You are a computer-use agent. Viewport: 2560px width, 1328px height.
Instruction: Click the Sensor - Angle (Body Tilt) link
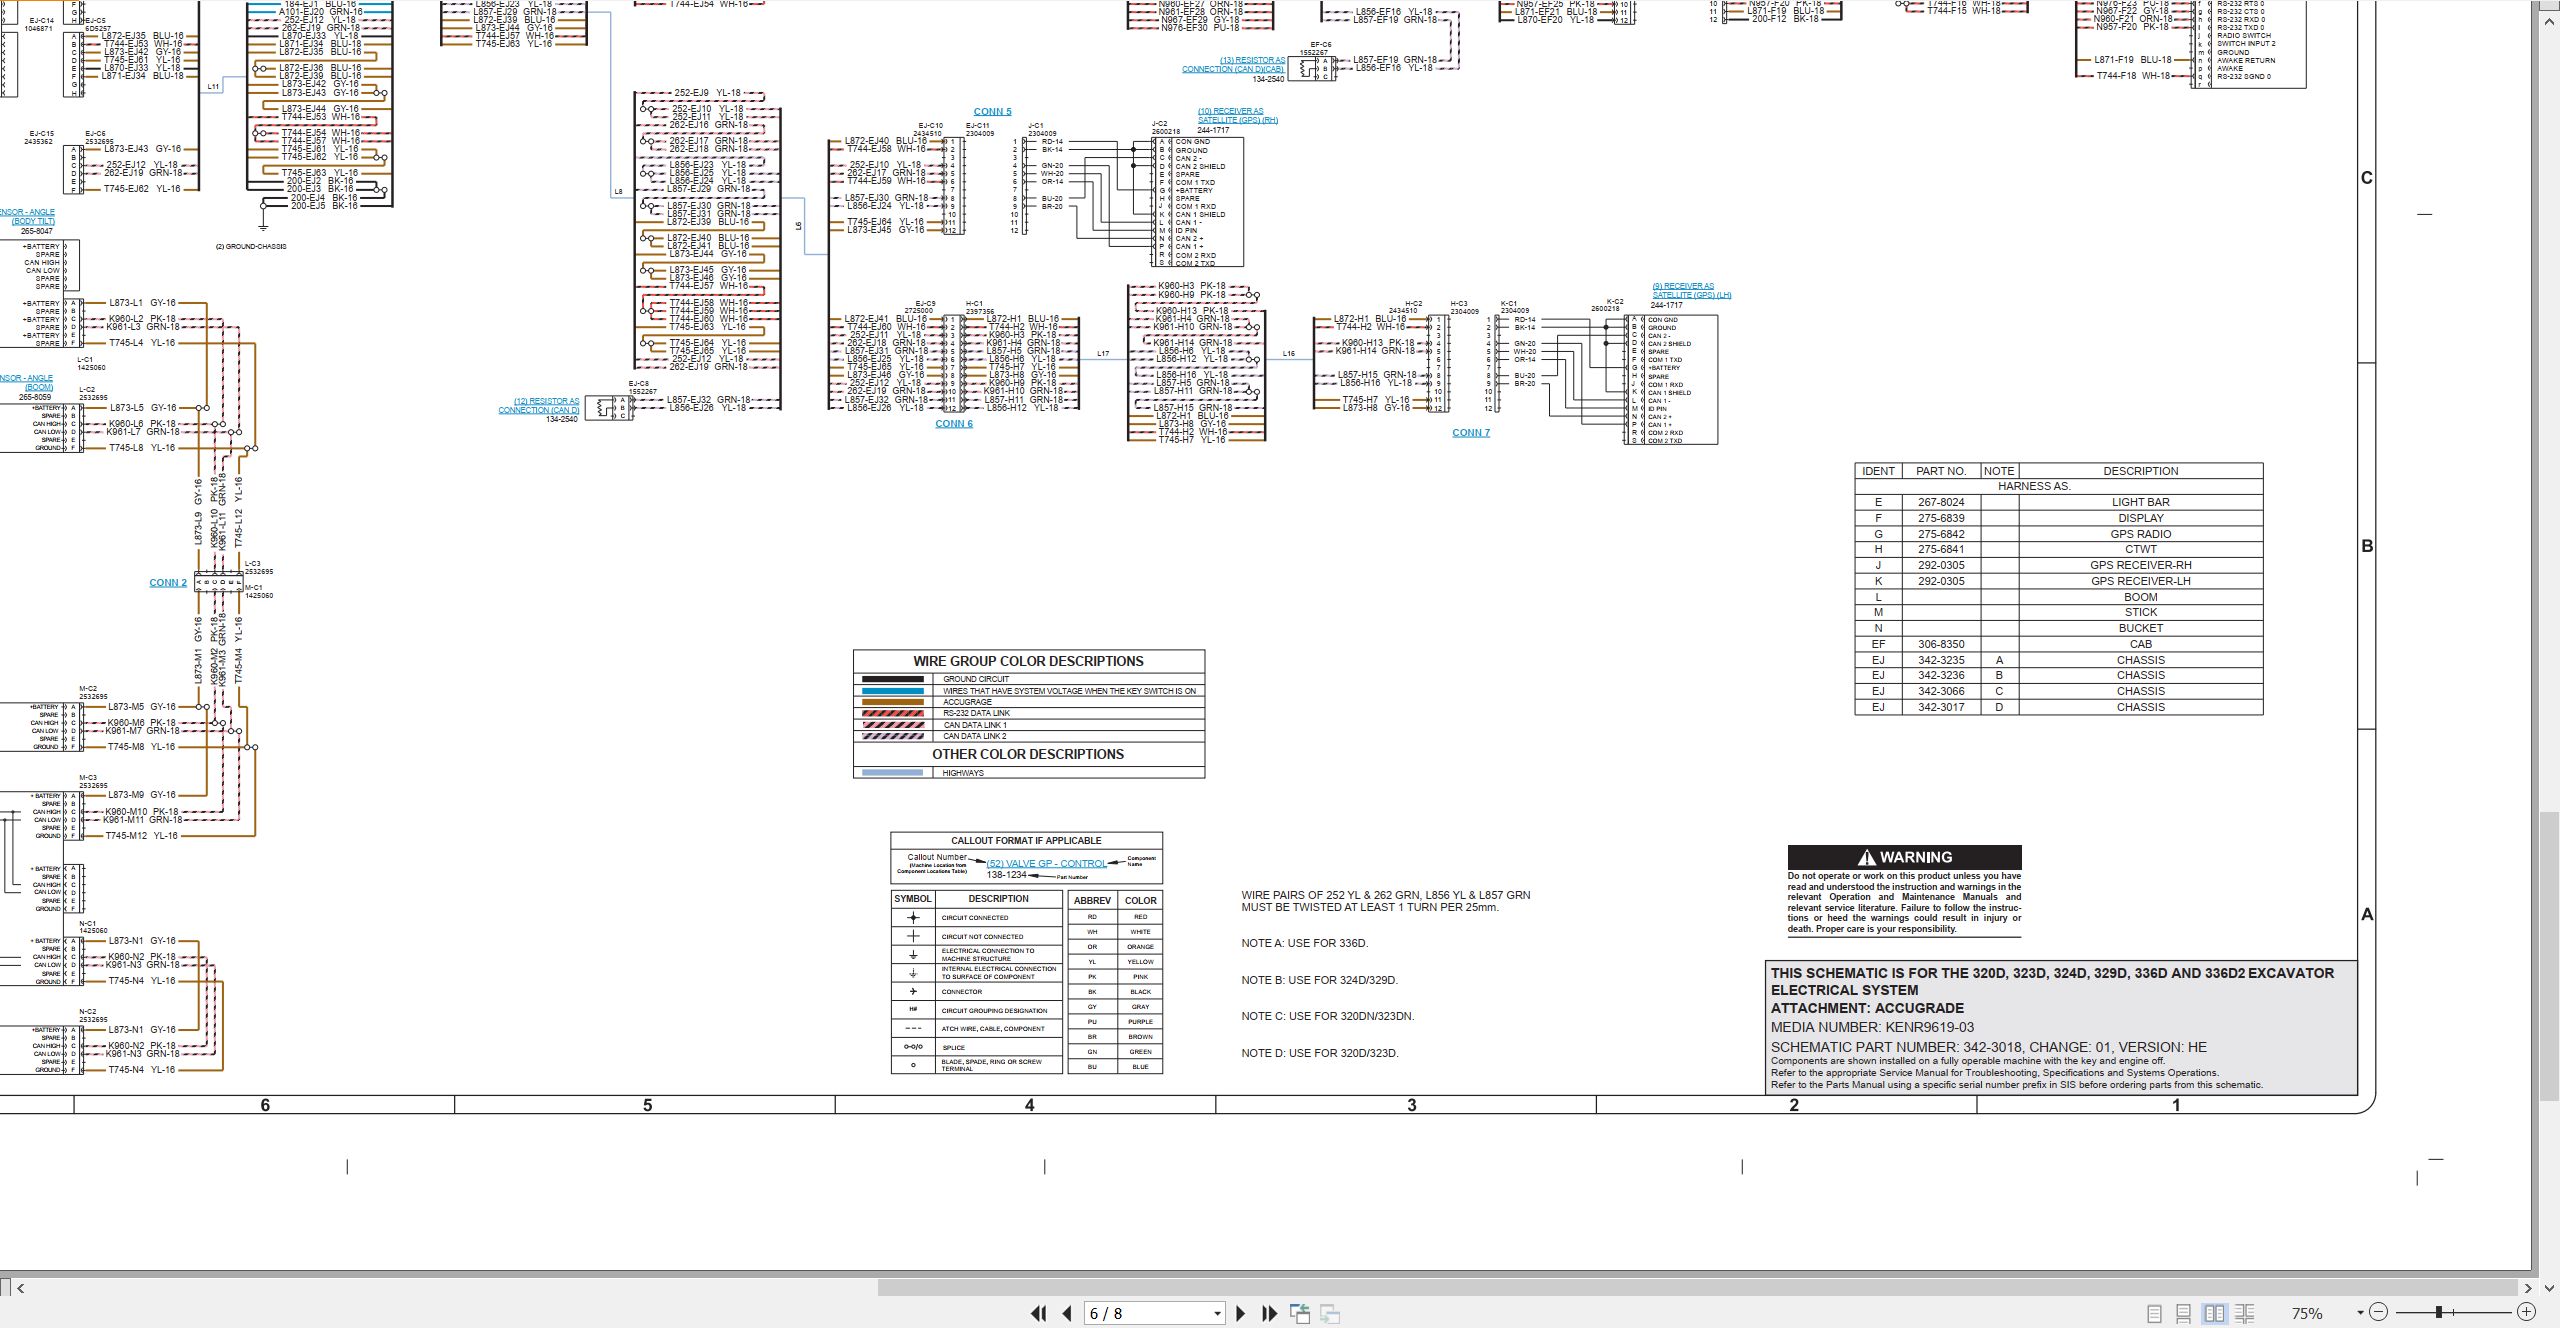click(27, 217)
